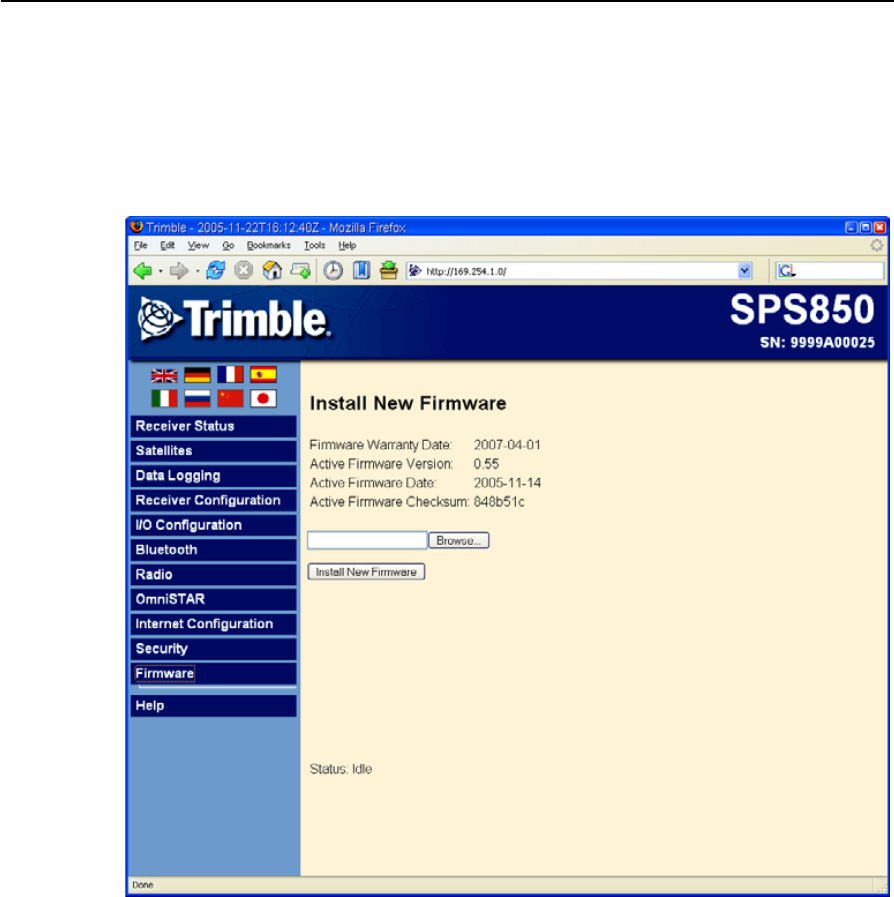Open the Help menu in the menu bar
Image resolution: width=894 pixels, height=897 pixels.
click(347, 245)
